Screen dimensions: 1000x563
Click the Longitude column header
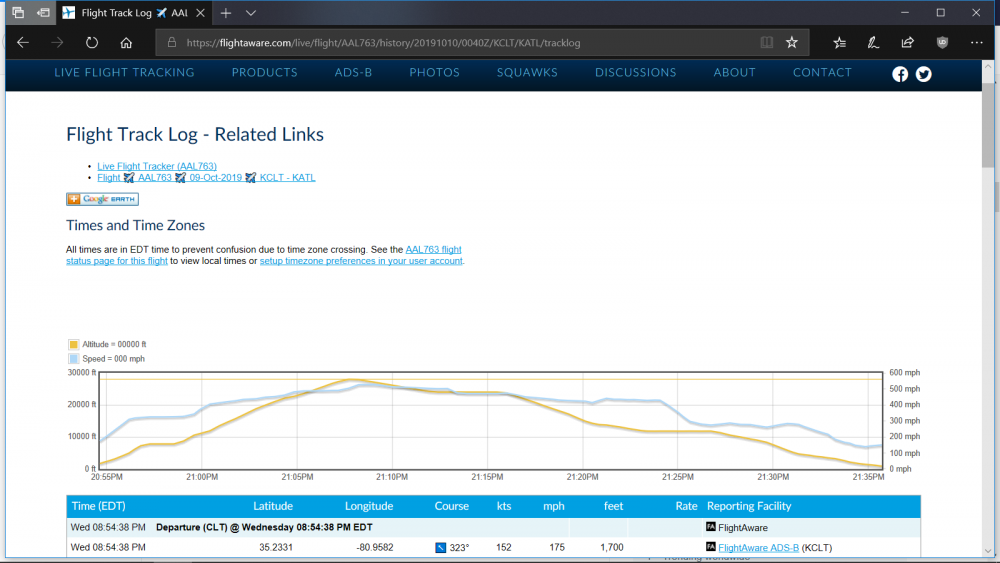tap(369, 506)
